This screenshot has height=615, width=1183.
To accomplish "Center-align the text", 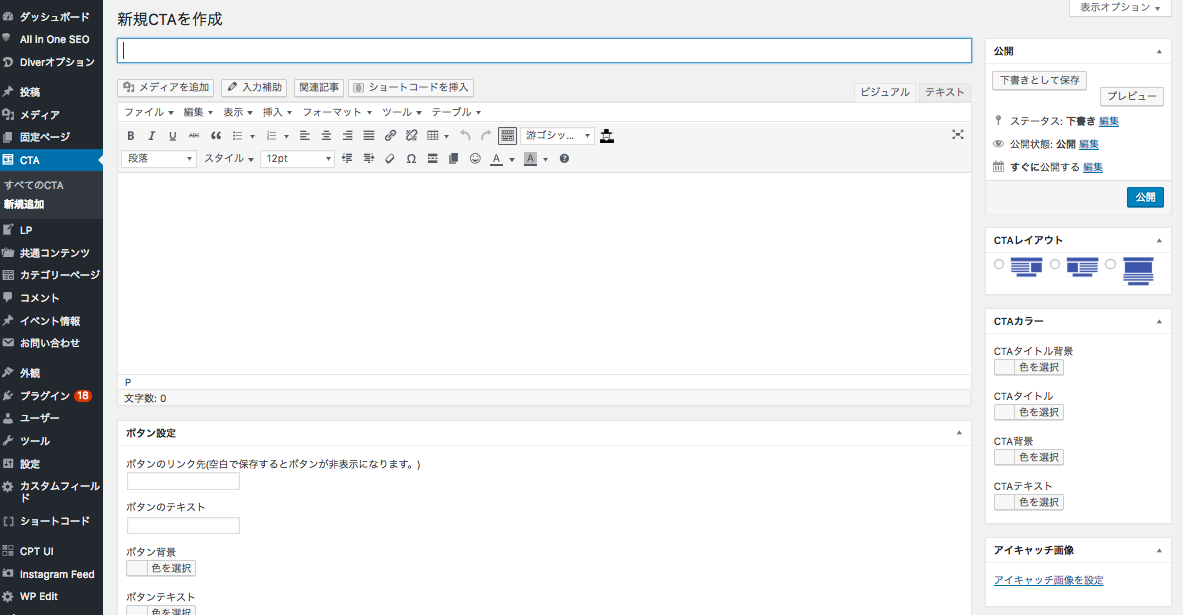I will pyautogui.click(x=326, y=136).
